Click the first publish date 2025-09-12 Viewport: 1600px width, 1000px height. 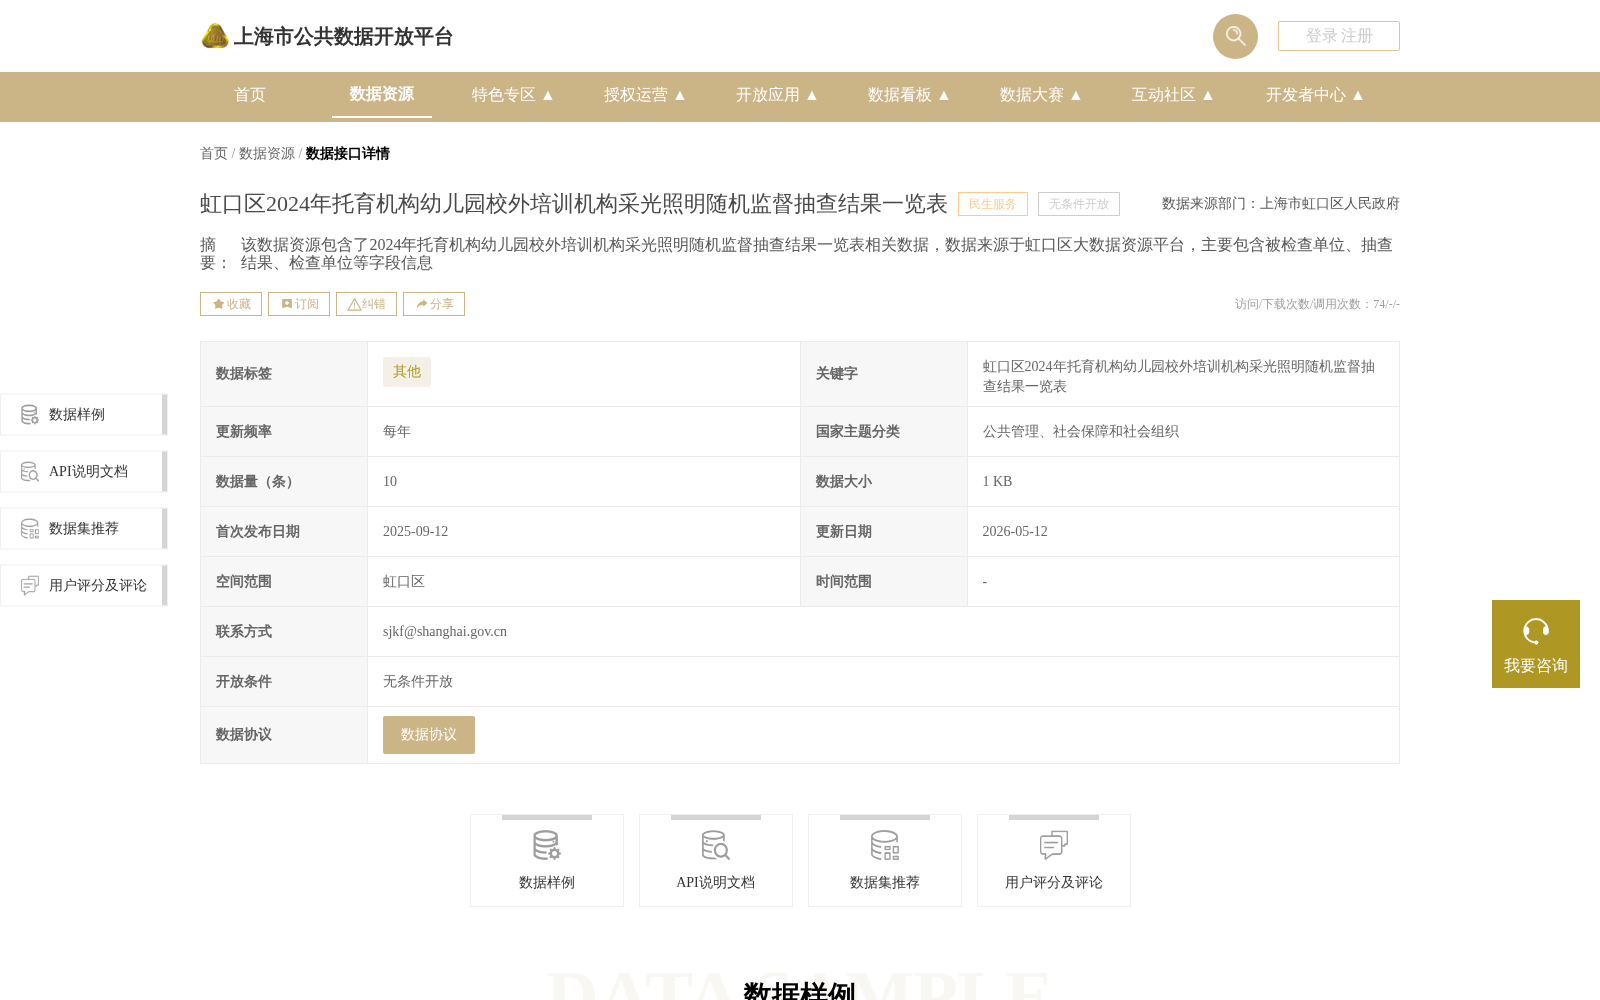[x=415, y=532]
